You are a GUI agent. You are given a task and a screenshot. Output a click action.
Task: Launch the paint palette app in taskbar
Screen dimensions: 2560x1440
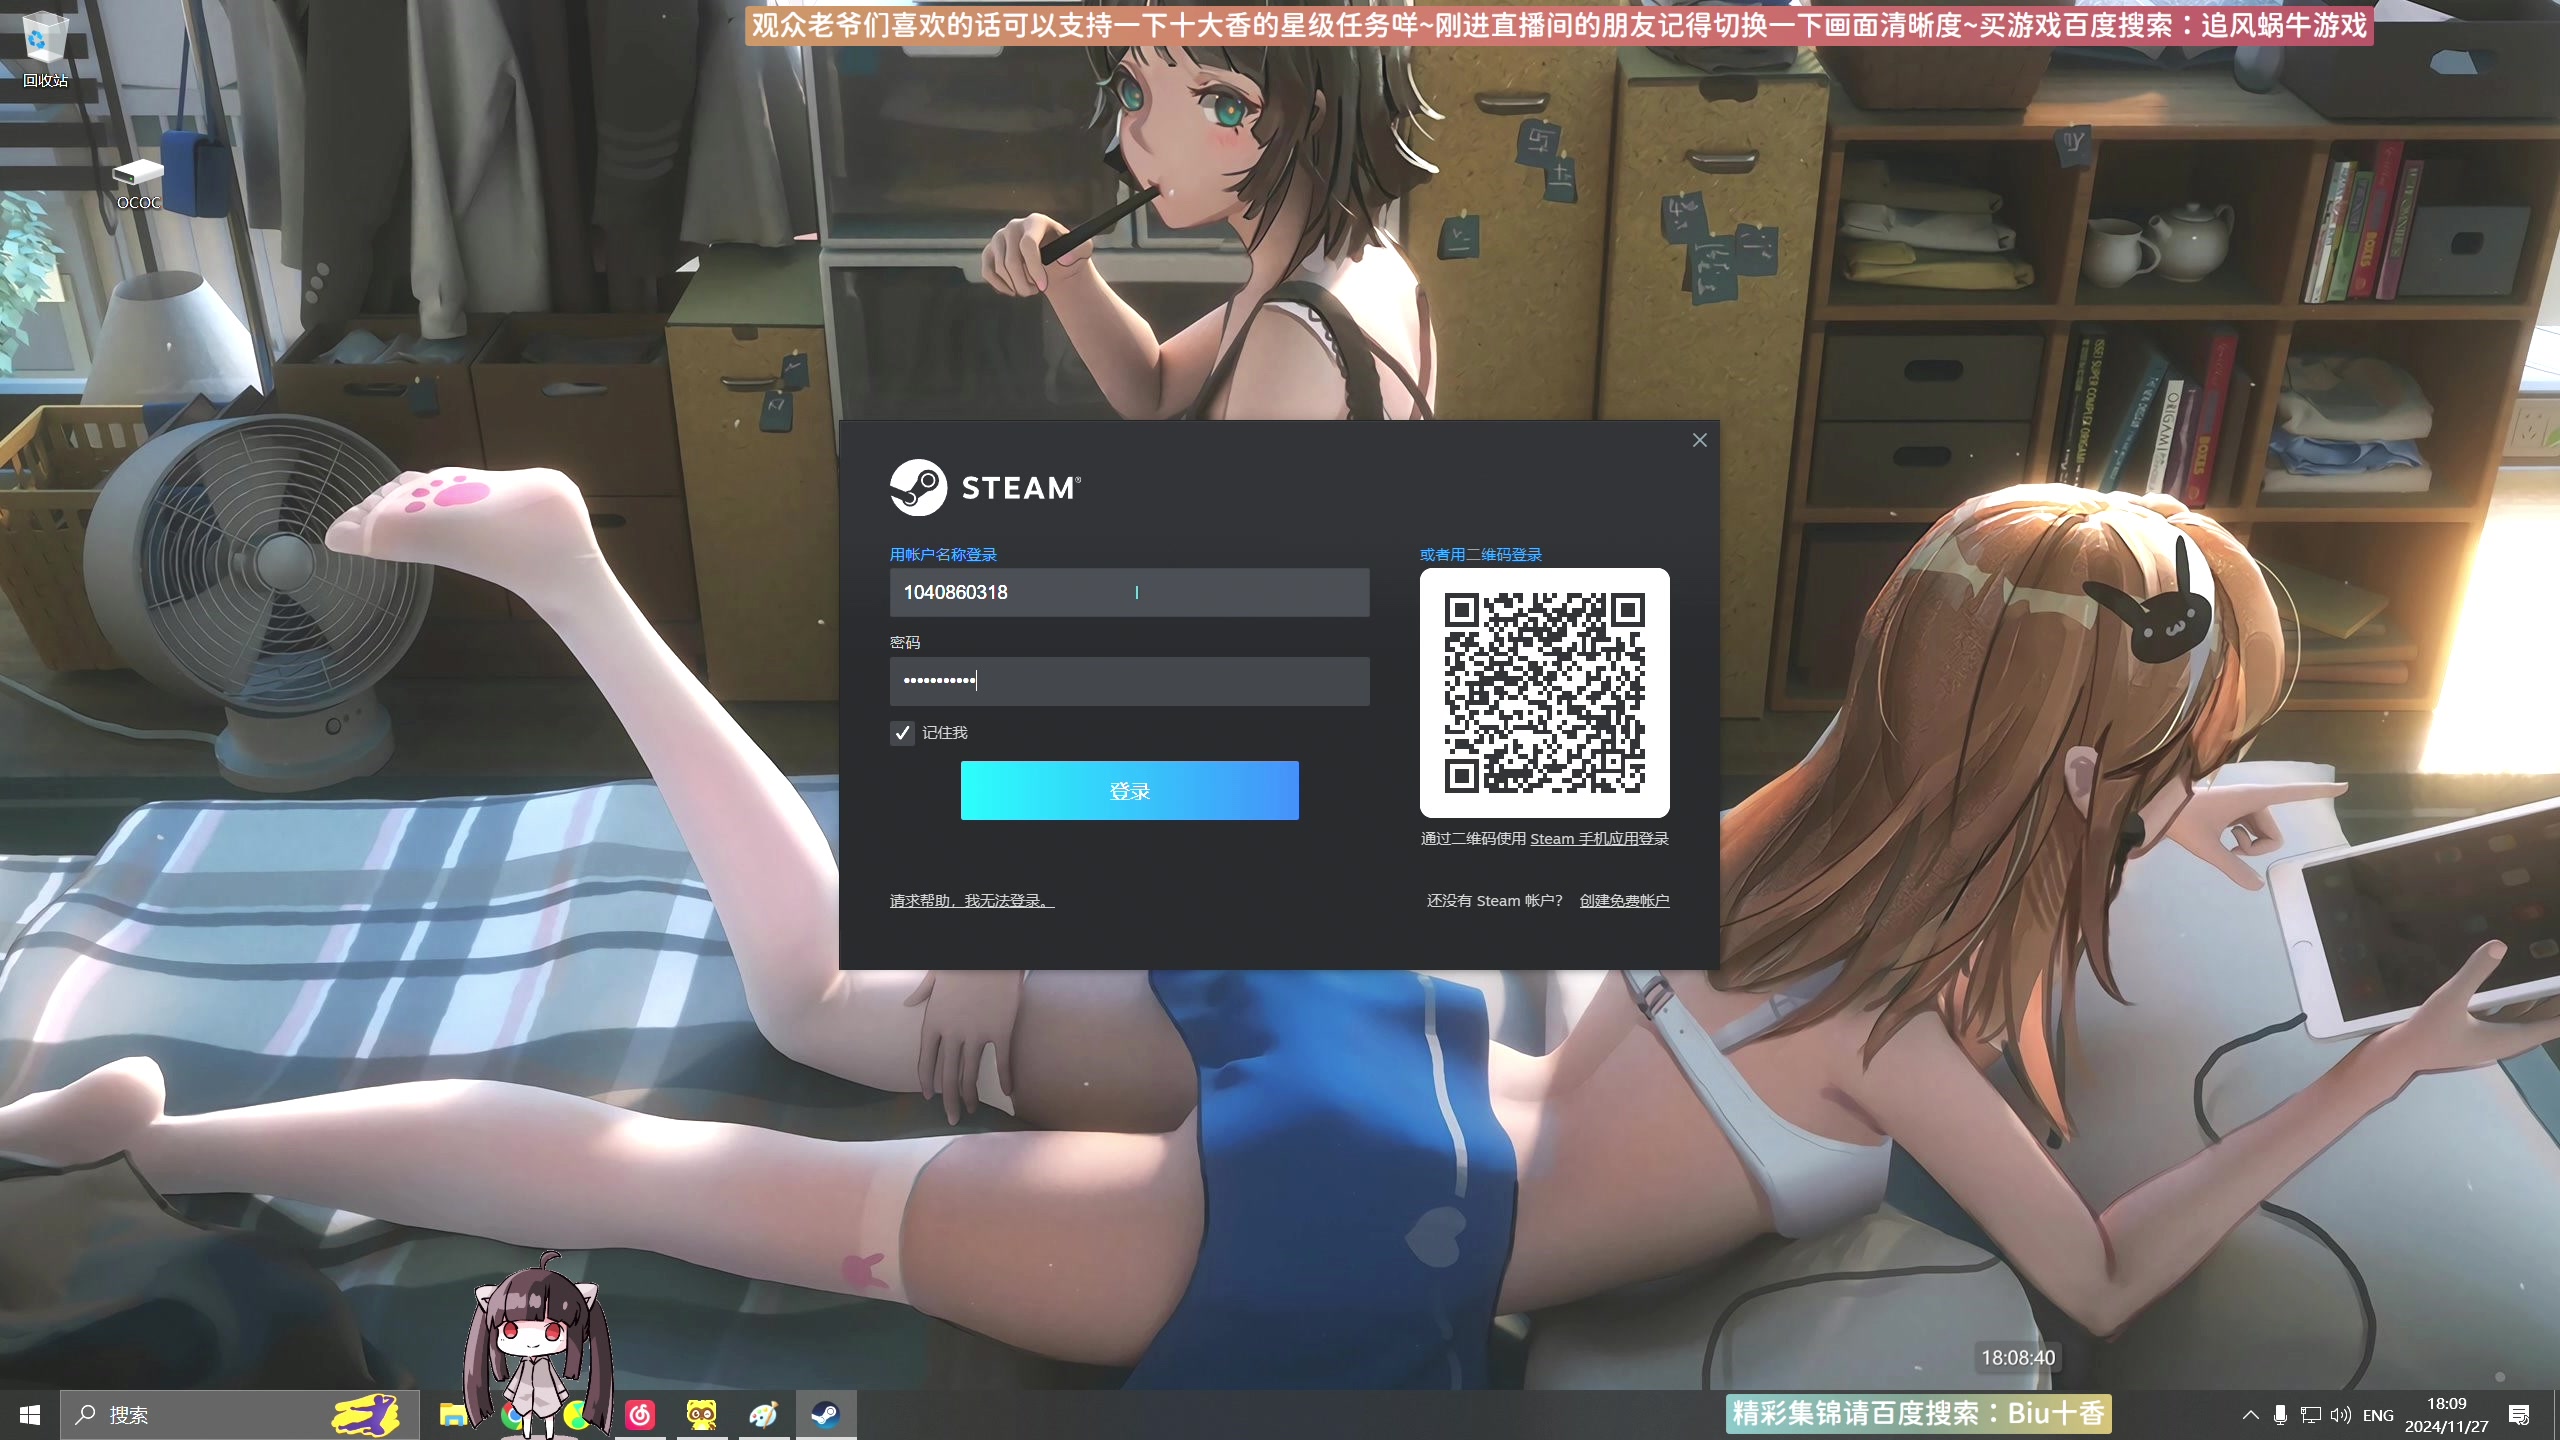(763, 1414)
